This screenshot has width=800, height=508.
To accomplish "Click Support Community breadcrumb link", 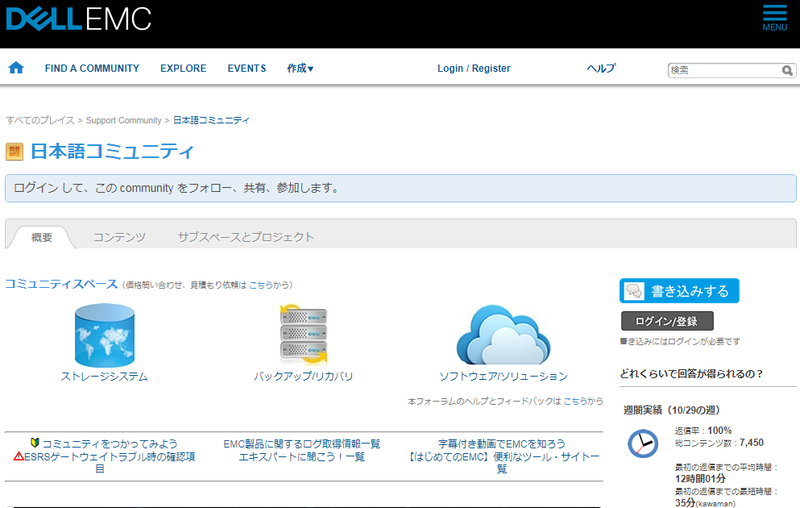I will click(123, 120).
